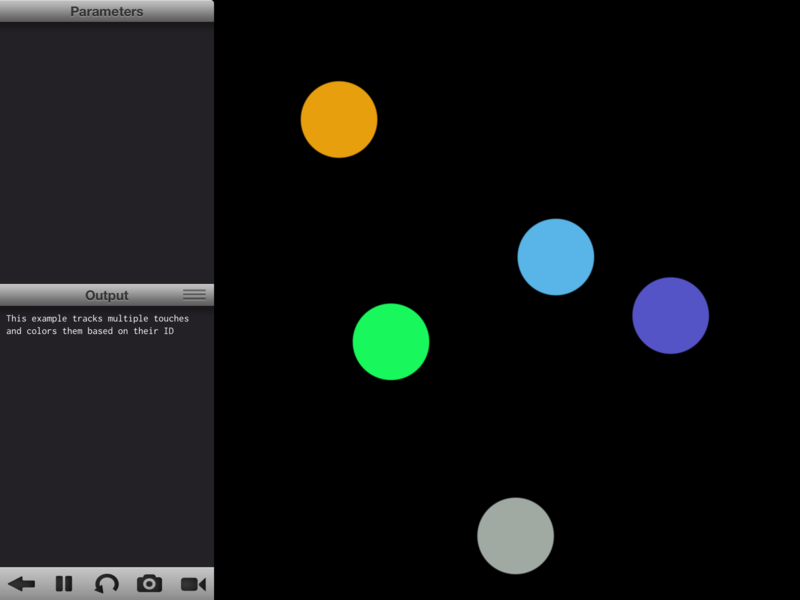Viewport: 800px width, 600px height.
Task: Pause the running project
Action: (64, 584)
